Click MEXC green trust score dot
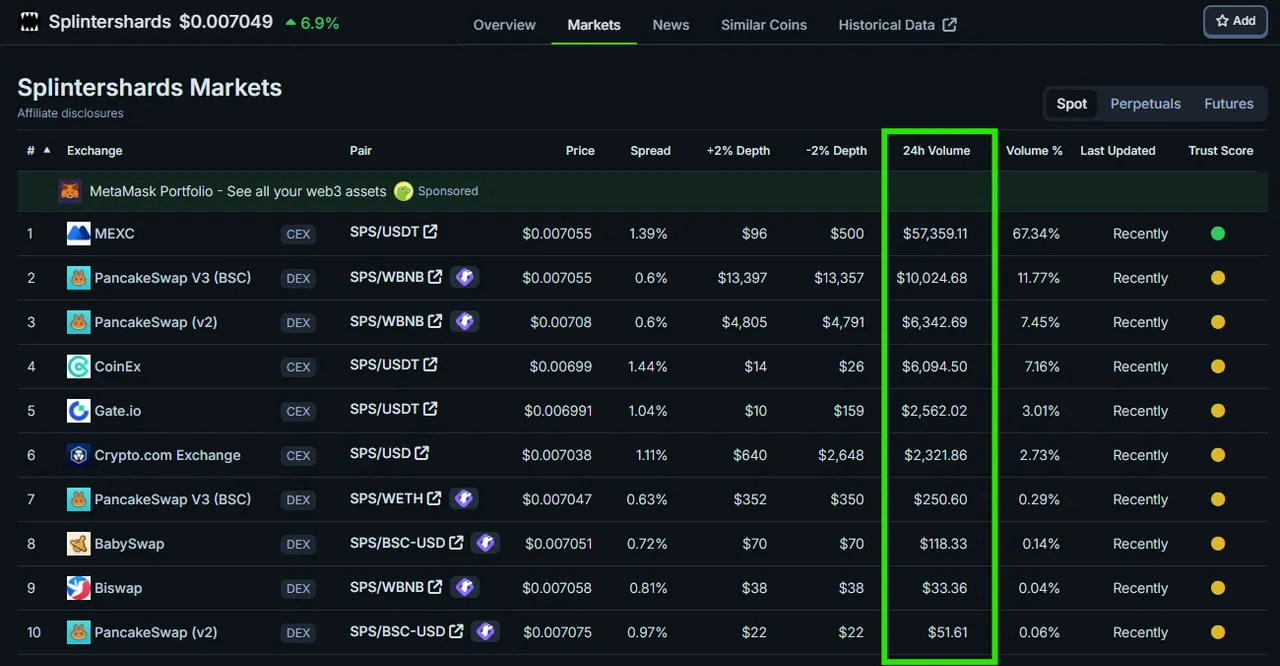Viewport: 1280px width, 666px height. tap(1217, 234)
